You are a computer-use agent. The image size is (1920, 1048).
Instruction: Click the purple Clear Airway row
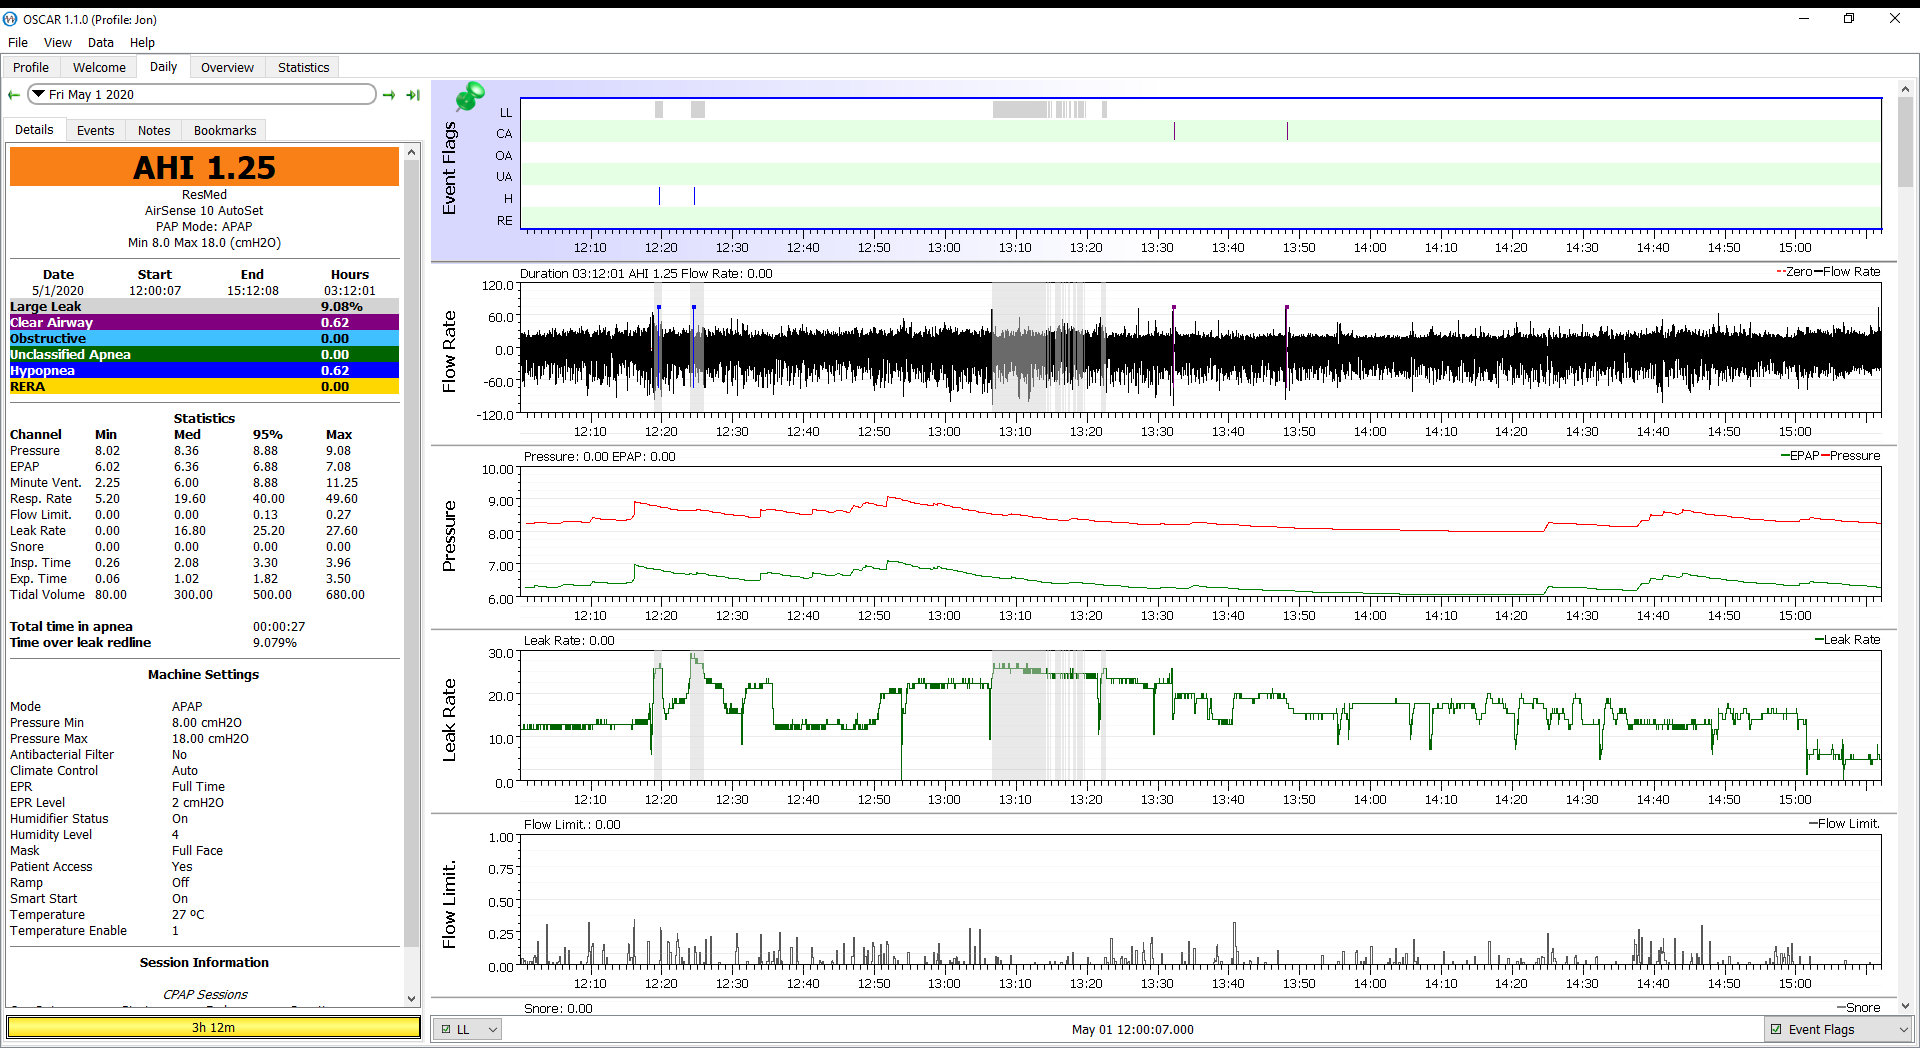point(204,323)
